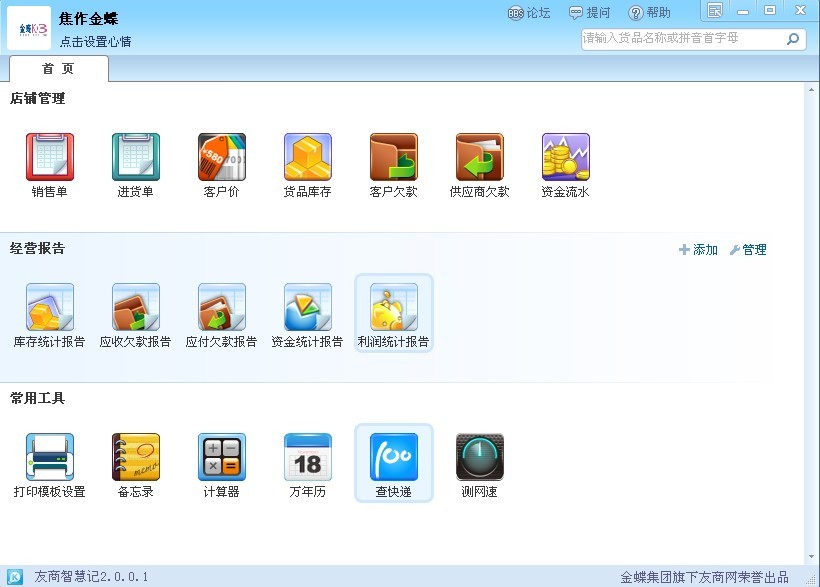
Task: Open 应收欠款报告 receivables report
Action: pos(136,308)
